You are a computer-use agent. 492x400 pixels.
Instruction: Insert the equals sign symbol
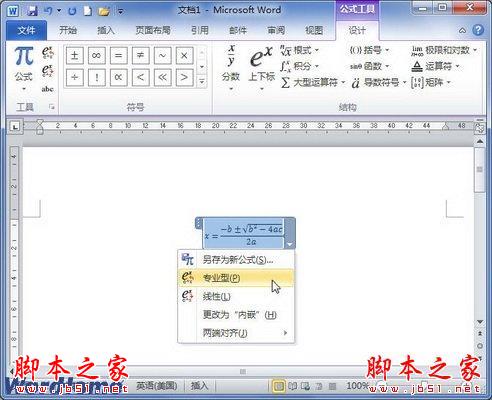pyautogui.click(x=118, y=55)
